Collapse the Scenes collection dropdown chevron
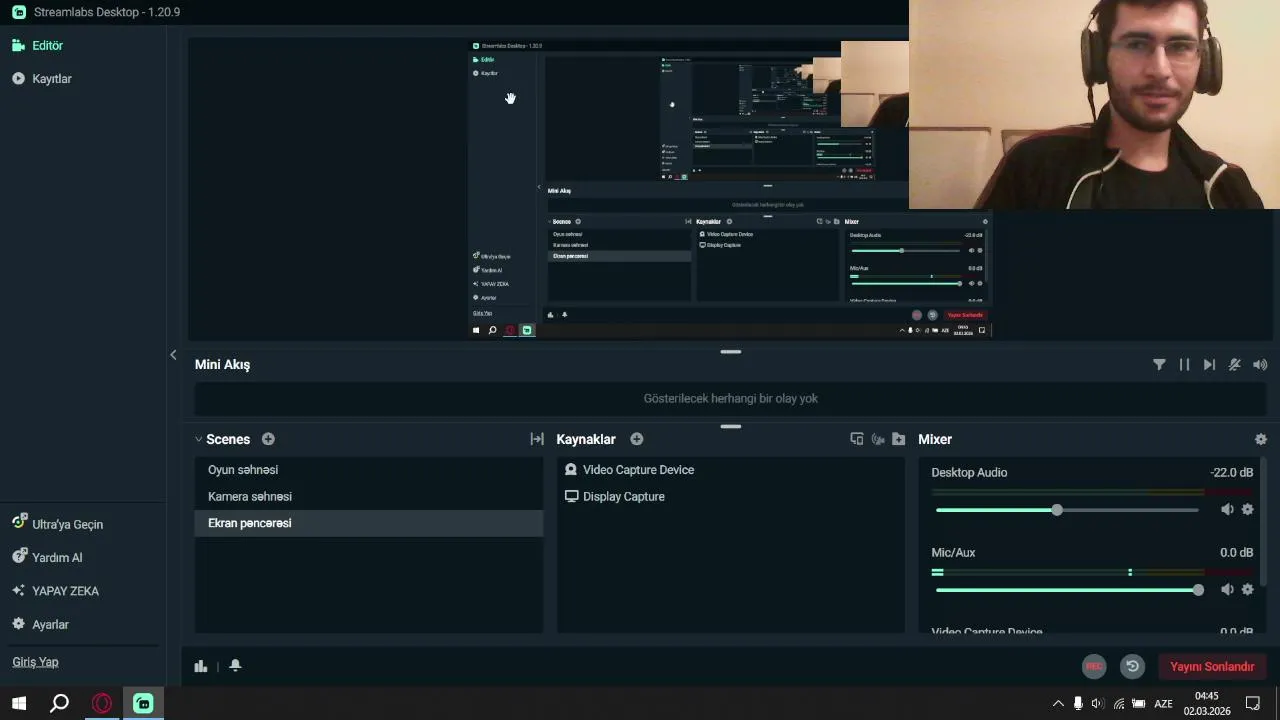Image resolution: width=1280 pixels, height=720 pixels. [x=198, y=439]
